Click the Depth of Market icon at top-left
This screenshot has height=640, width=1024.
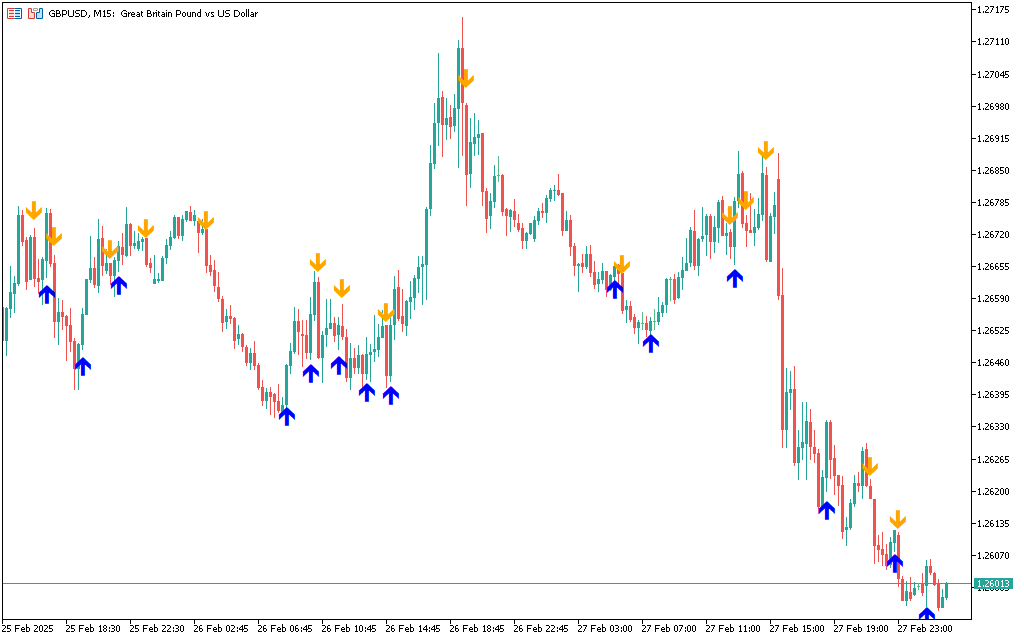tap(15, 14)
